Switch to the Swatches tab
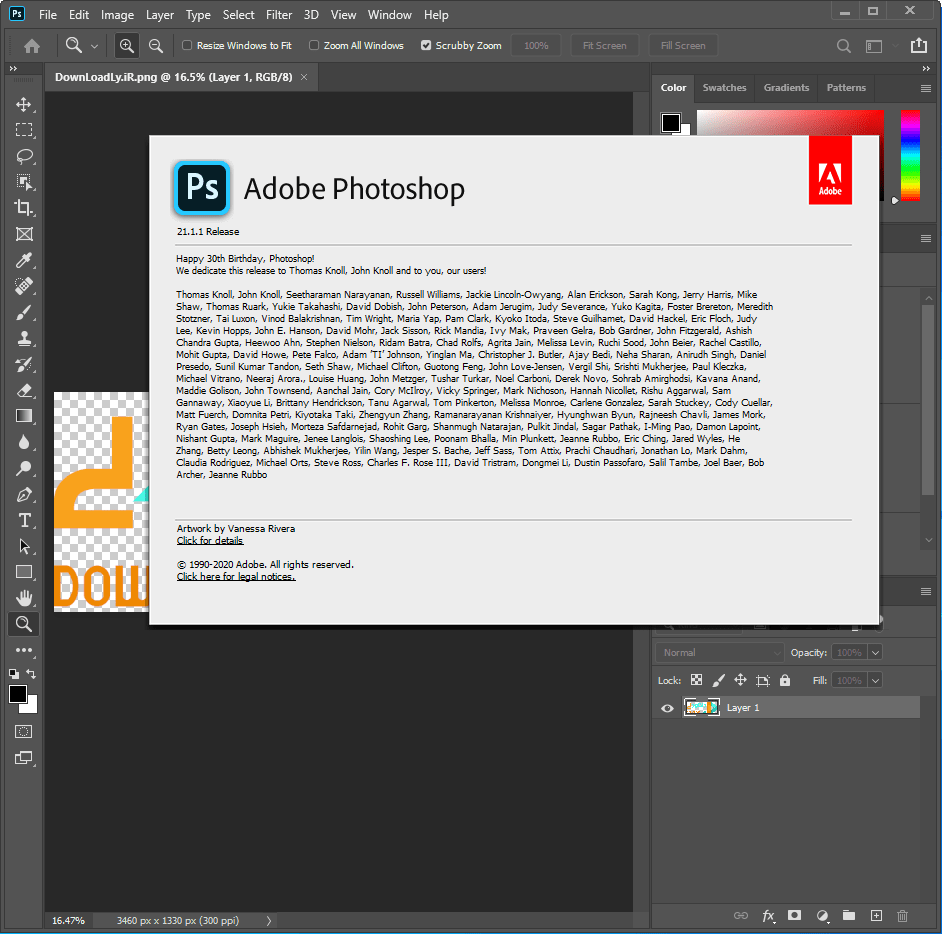 724,87
